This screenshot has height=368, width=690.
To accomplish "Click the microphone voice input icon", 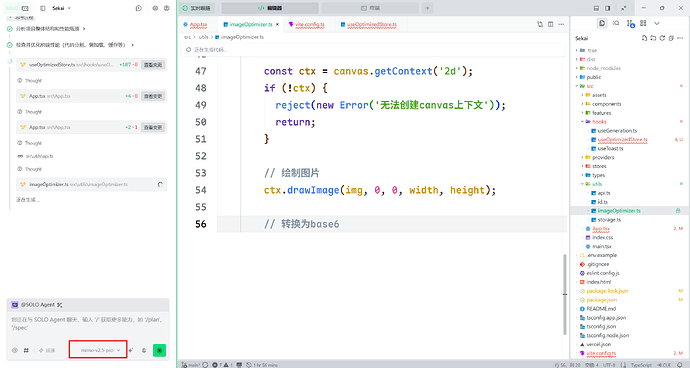I will pyautogui.click(x=144, y=350).
